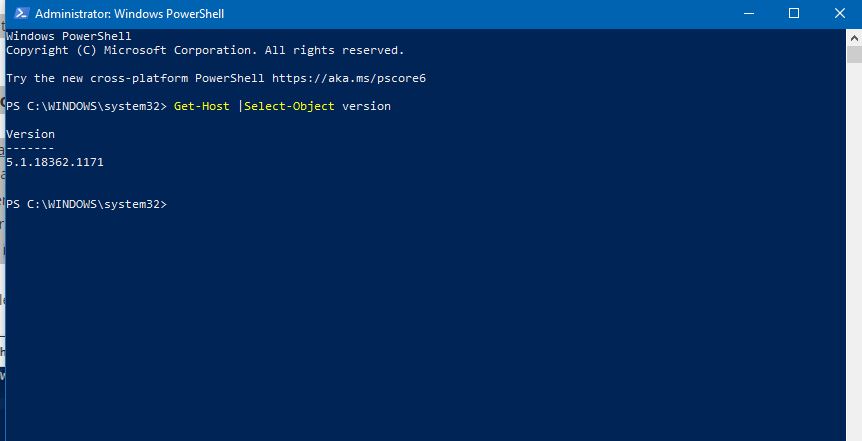This screenshot has height=441, width=862.
Task: Click the 'Copyright (C) Microsoft Corporation' line
Action: coord(205,50)
